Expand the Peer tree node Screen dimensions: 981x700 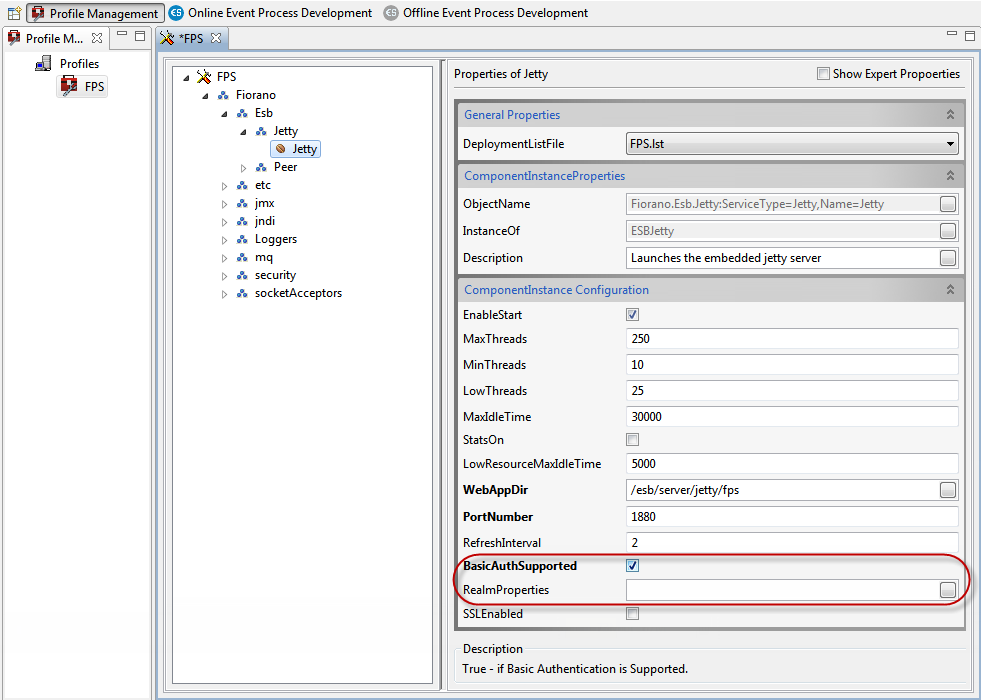(244, 167)
